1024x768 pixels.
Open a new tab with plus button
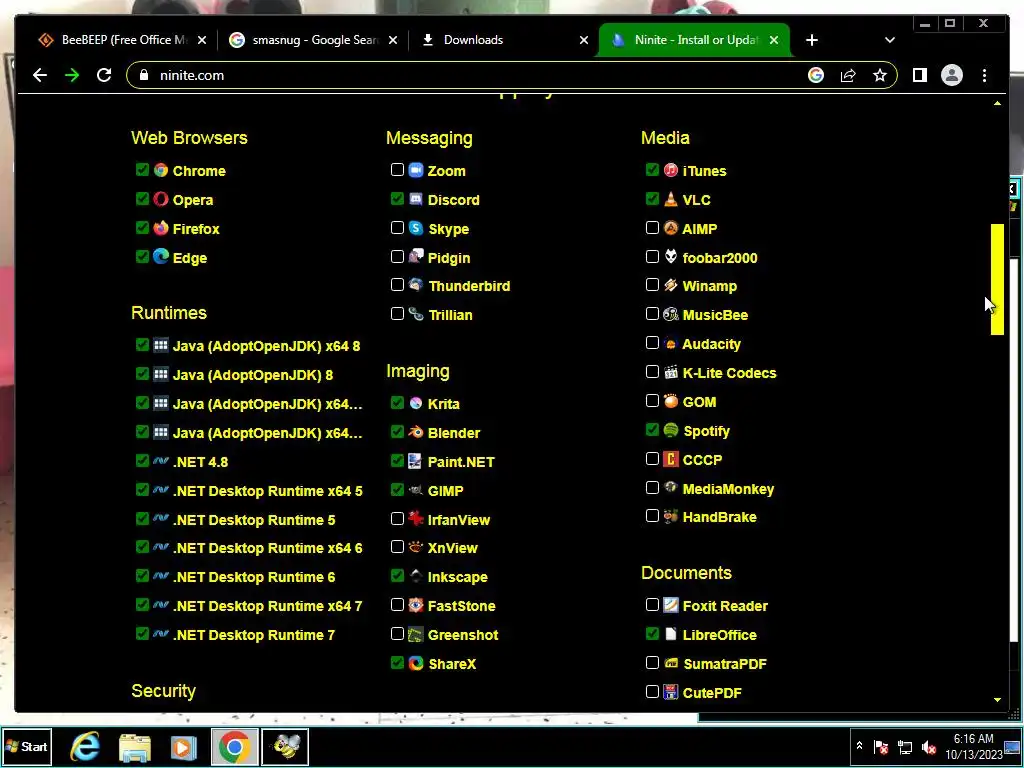click(812, 40)
